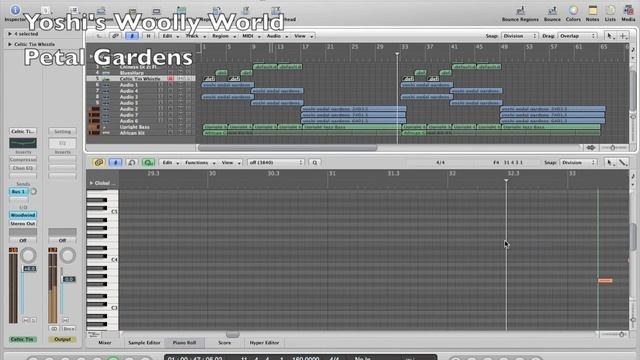The width and height of the screenshot is (640, 360).
Task: Click the Bnce button on Output strip
Action: click(x=69, y=329)
